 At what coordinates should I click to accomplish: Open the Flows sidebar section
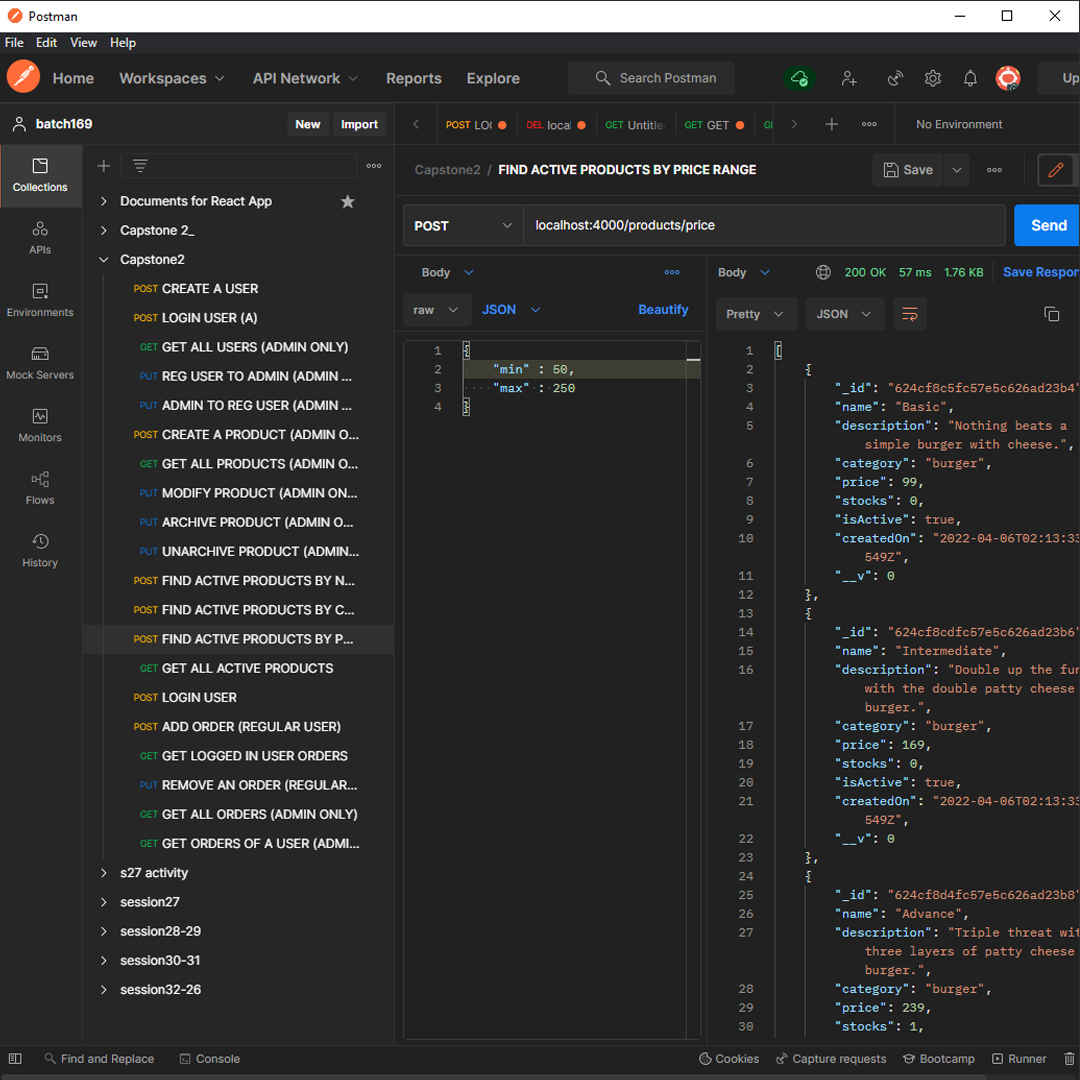[x=40, y=488]
